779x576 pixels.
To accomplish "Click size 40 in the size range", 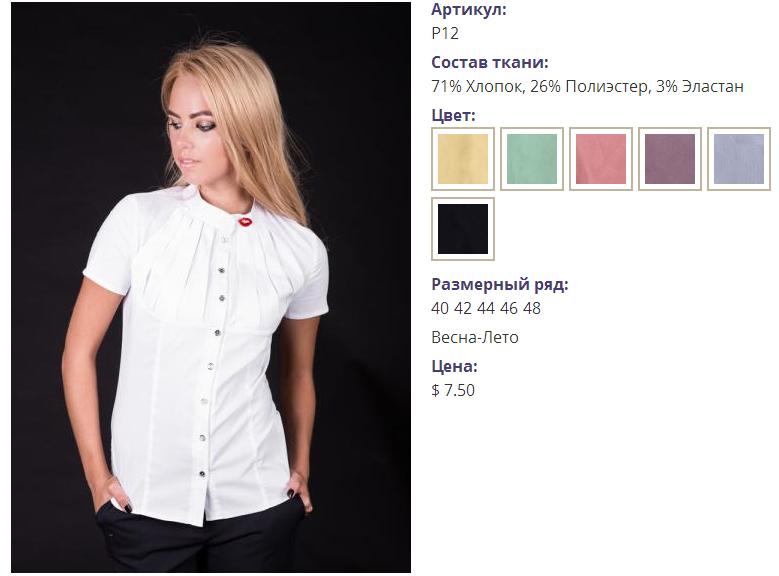I will pyautogui.click(x=440, y=308).
